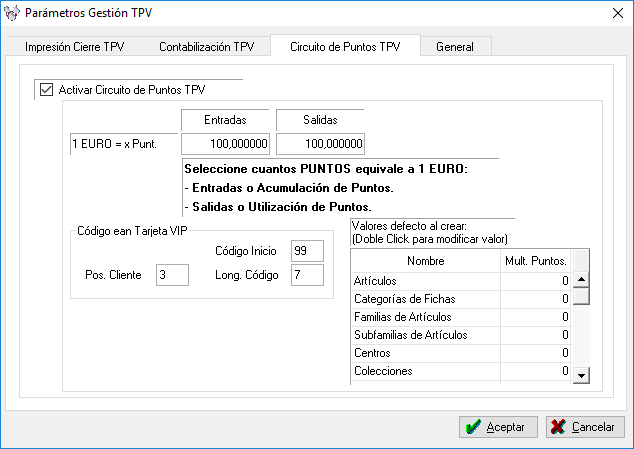
Task: Click the Código ean Tarjeta VIP label
Action: click(x=132, y=231)
